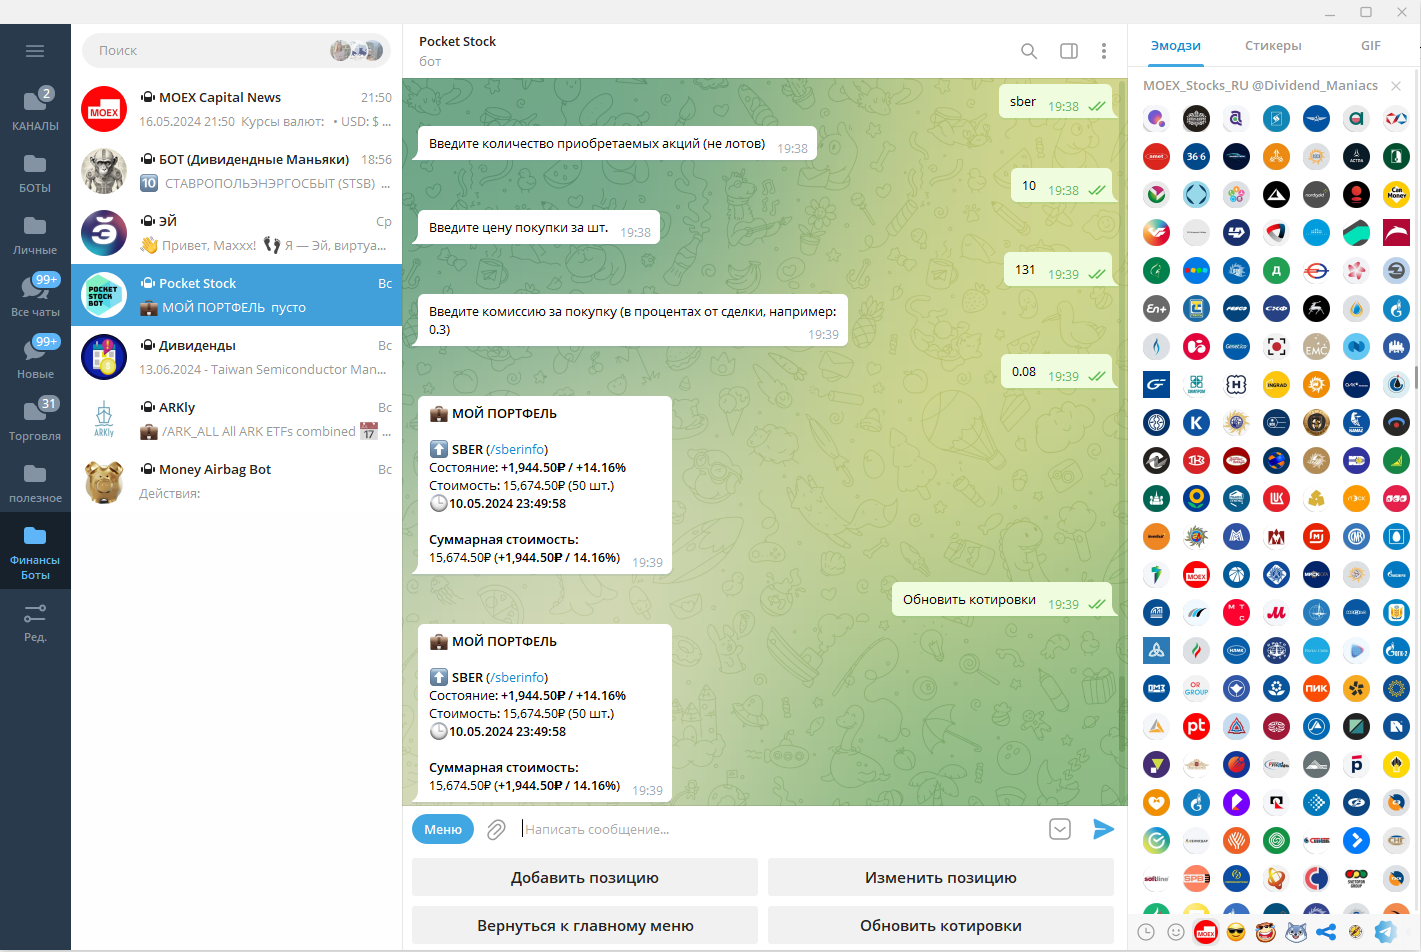1421x952 pixels.
Task: Switch to the Эмодзи tab
Action: (x=1176, y=46)
